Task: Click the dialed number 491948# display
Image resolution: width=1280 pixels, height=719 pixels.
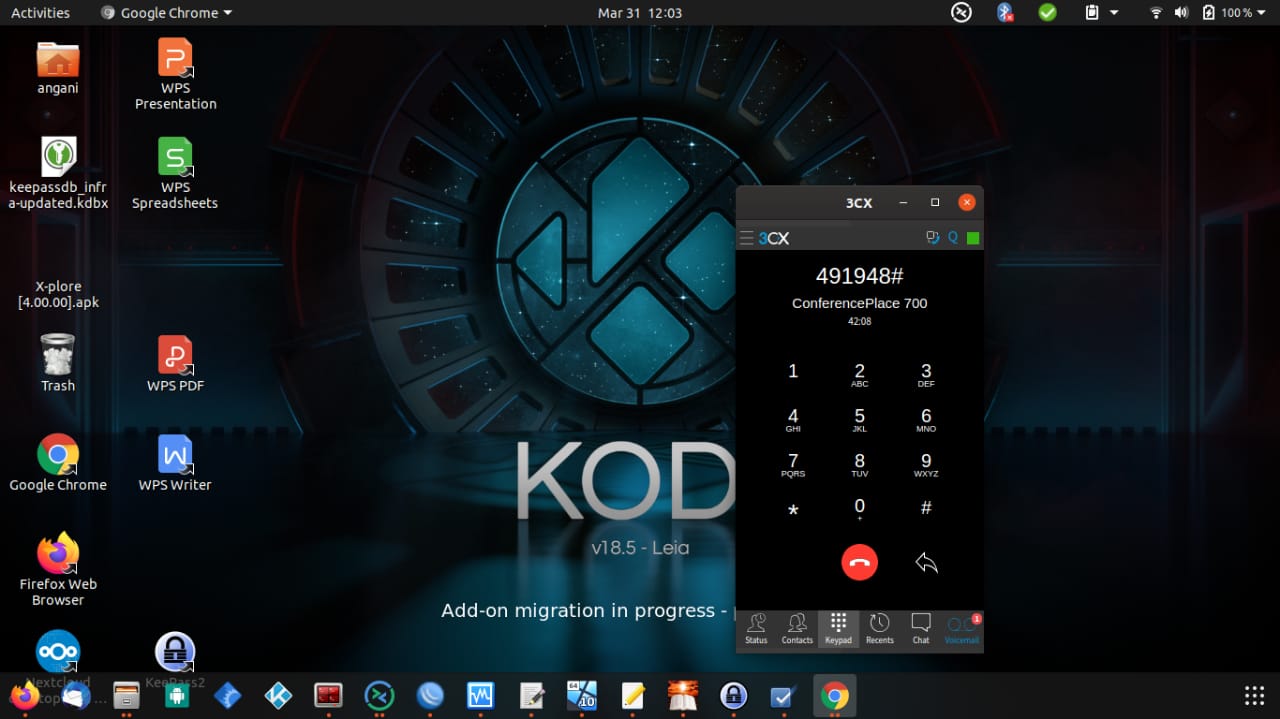Action: [859, 276]
